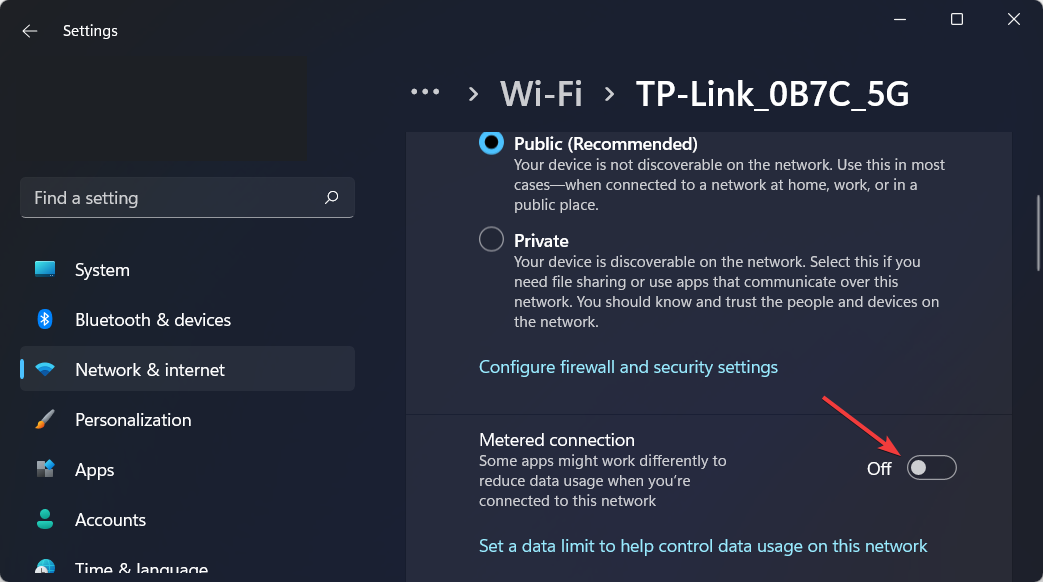Click the Accounts person icon
This screenshot has height=582, width=1043.
(45, 520)
